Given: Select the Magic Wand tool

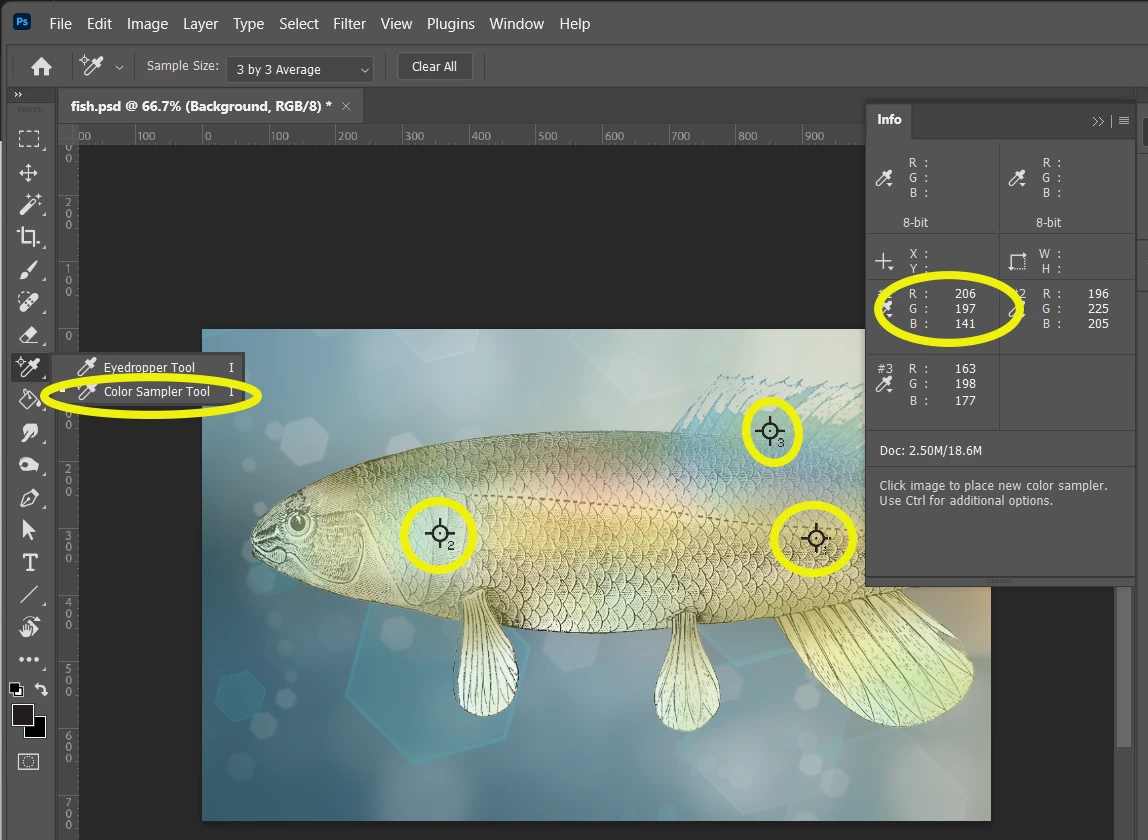Looking at the screenshot, I should (29, 204).
